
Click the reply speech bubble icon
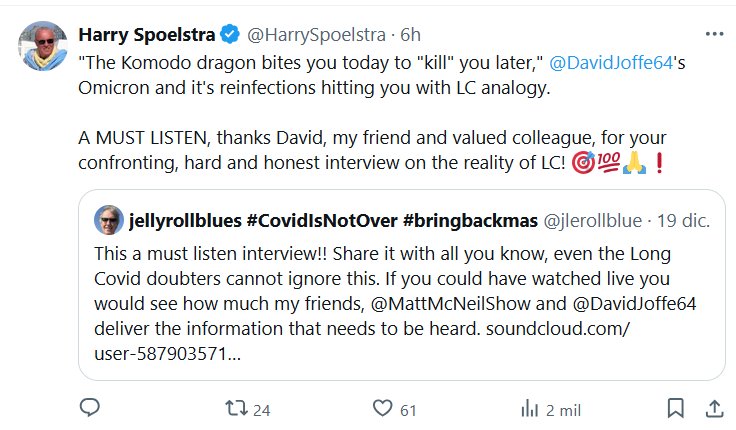pos(89,408)
